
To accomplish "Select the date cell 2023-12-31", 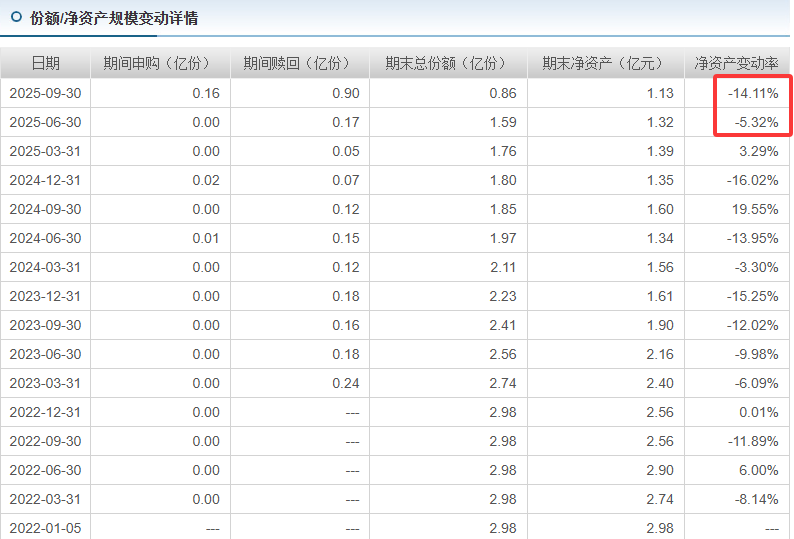I will tap(45, 296).
